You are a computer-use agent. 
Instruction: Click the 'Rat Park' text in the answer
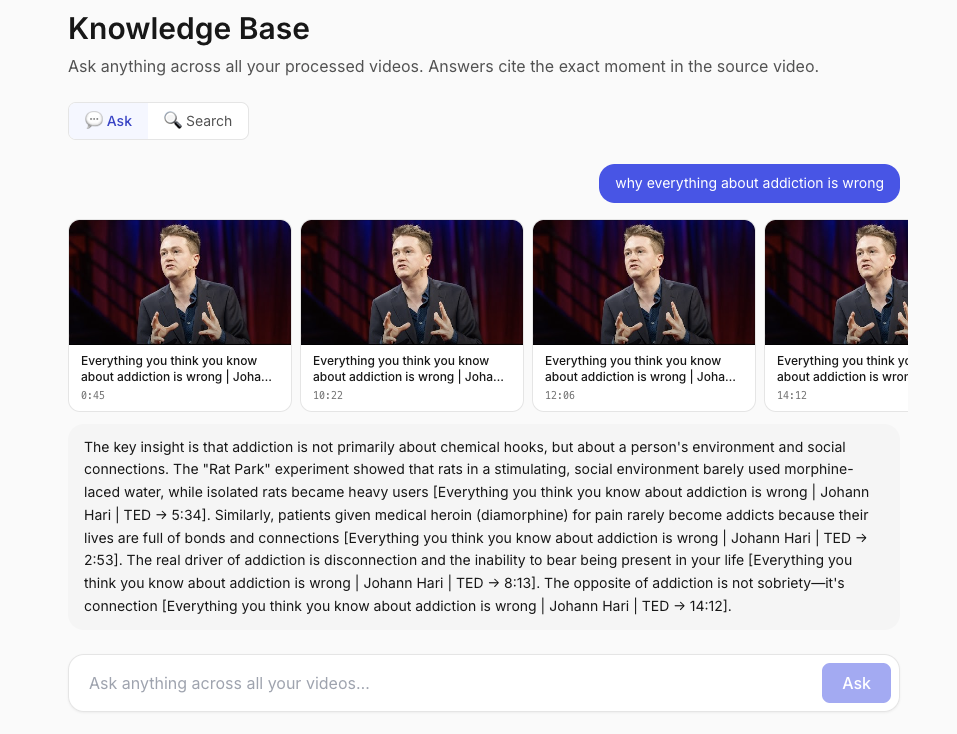click(x=236, y=469)
